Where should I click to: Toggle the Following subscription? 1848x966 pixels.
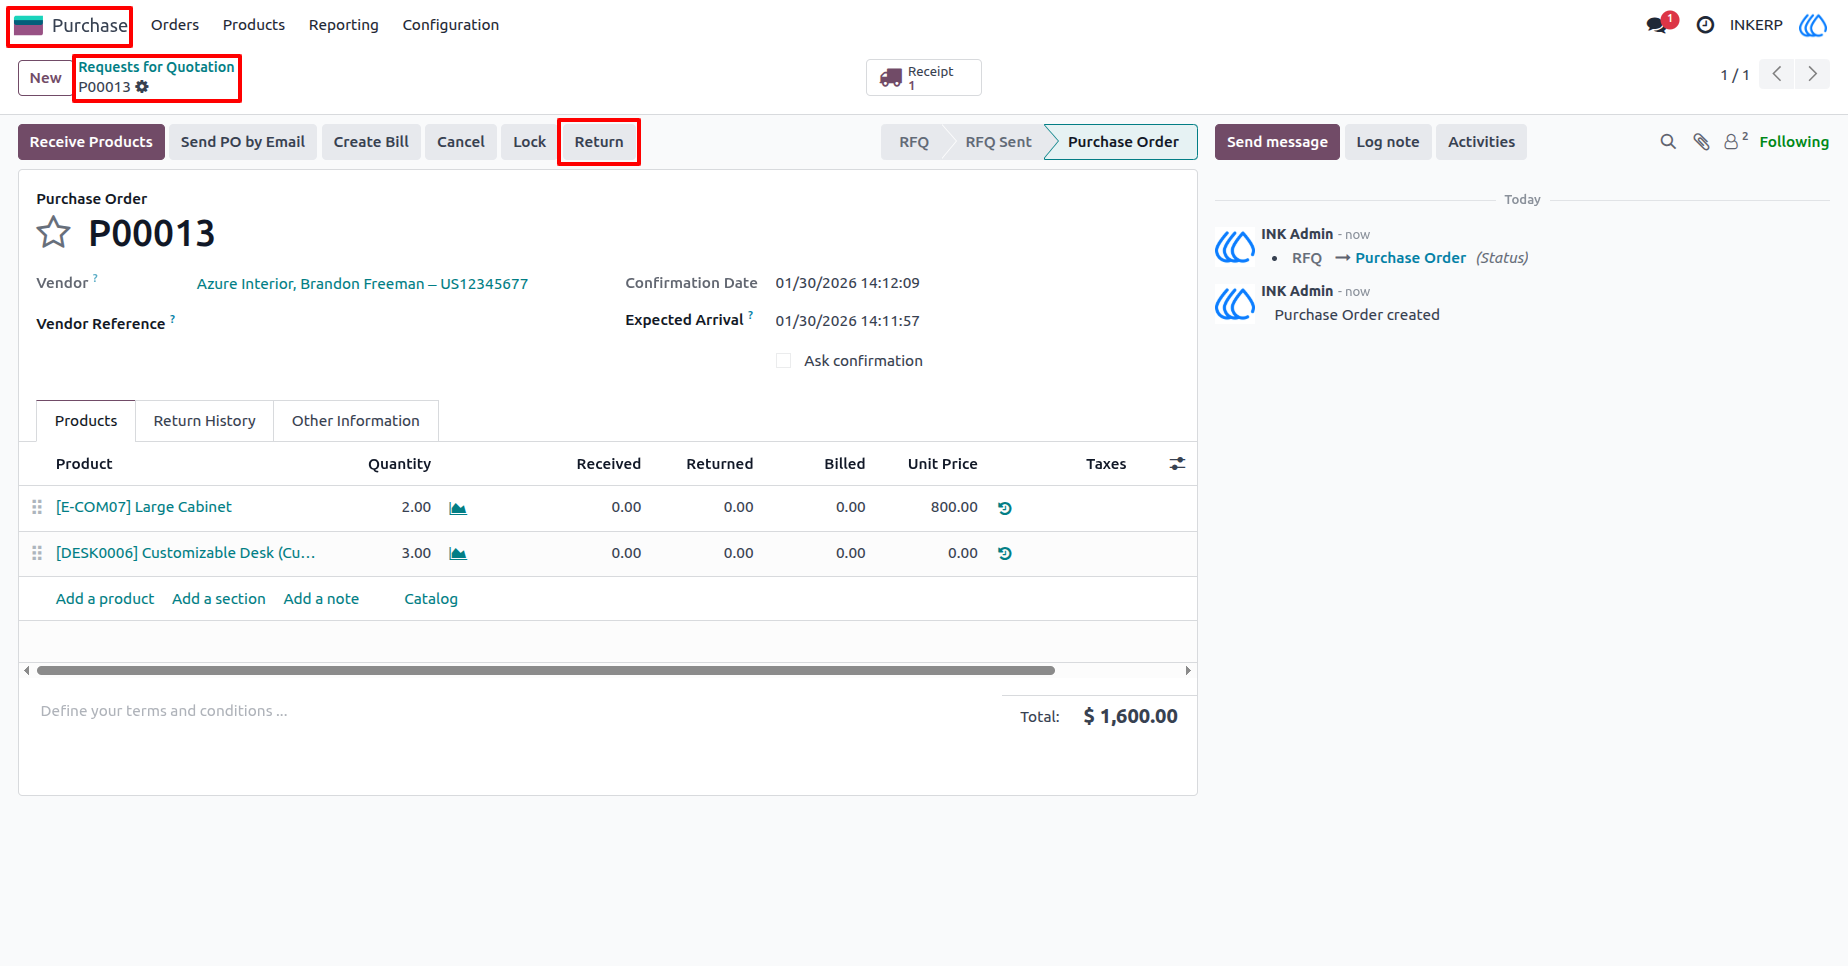coord(1794,142)
